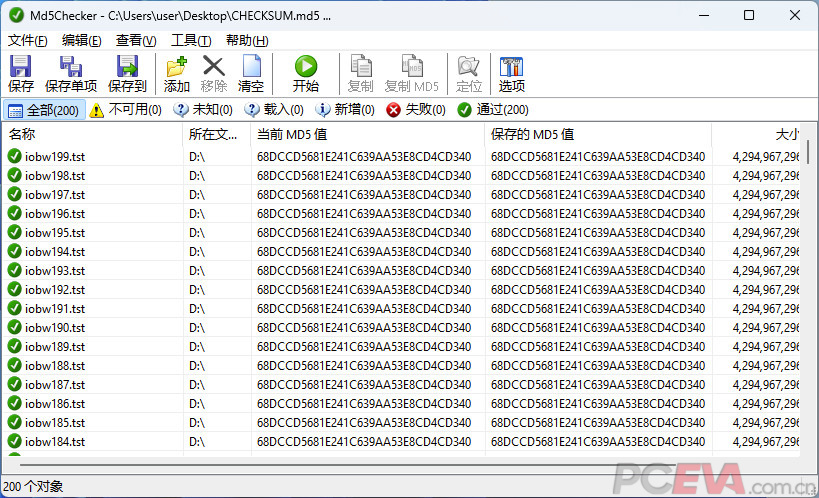Open the 文件(F) menu

click(x=28, y=40)
